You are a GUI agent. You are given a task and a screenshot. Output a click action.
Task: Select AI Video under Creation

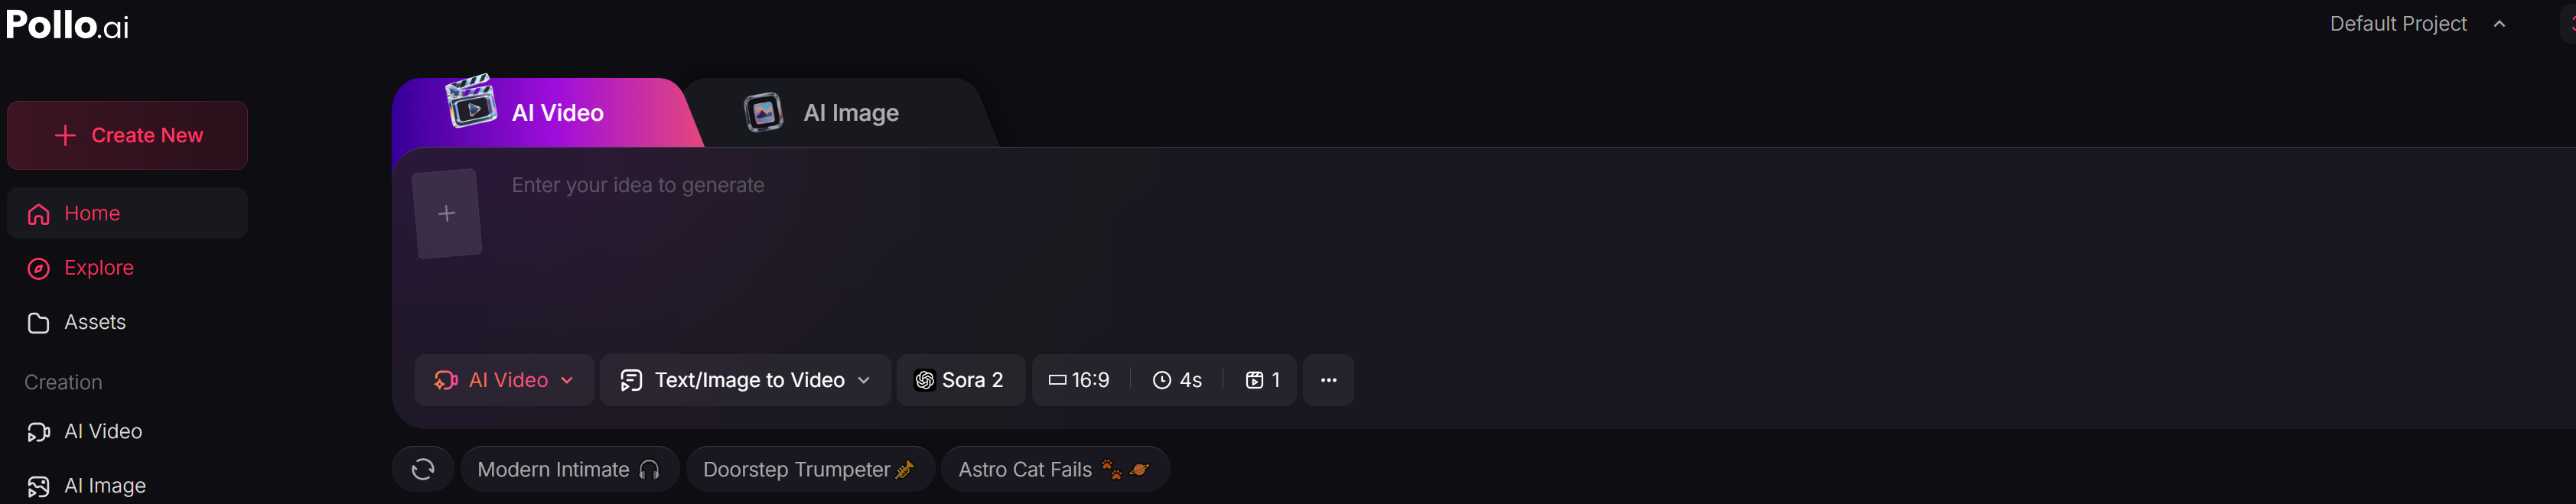coord(102,431)
